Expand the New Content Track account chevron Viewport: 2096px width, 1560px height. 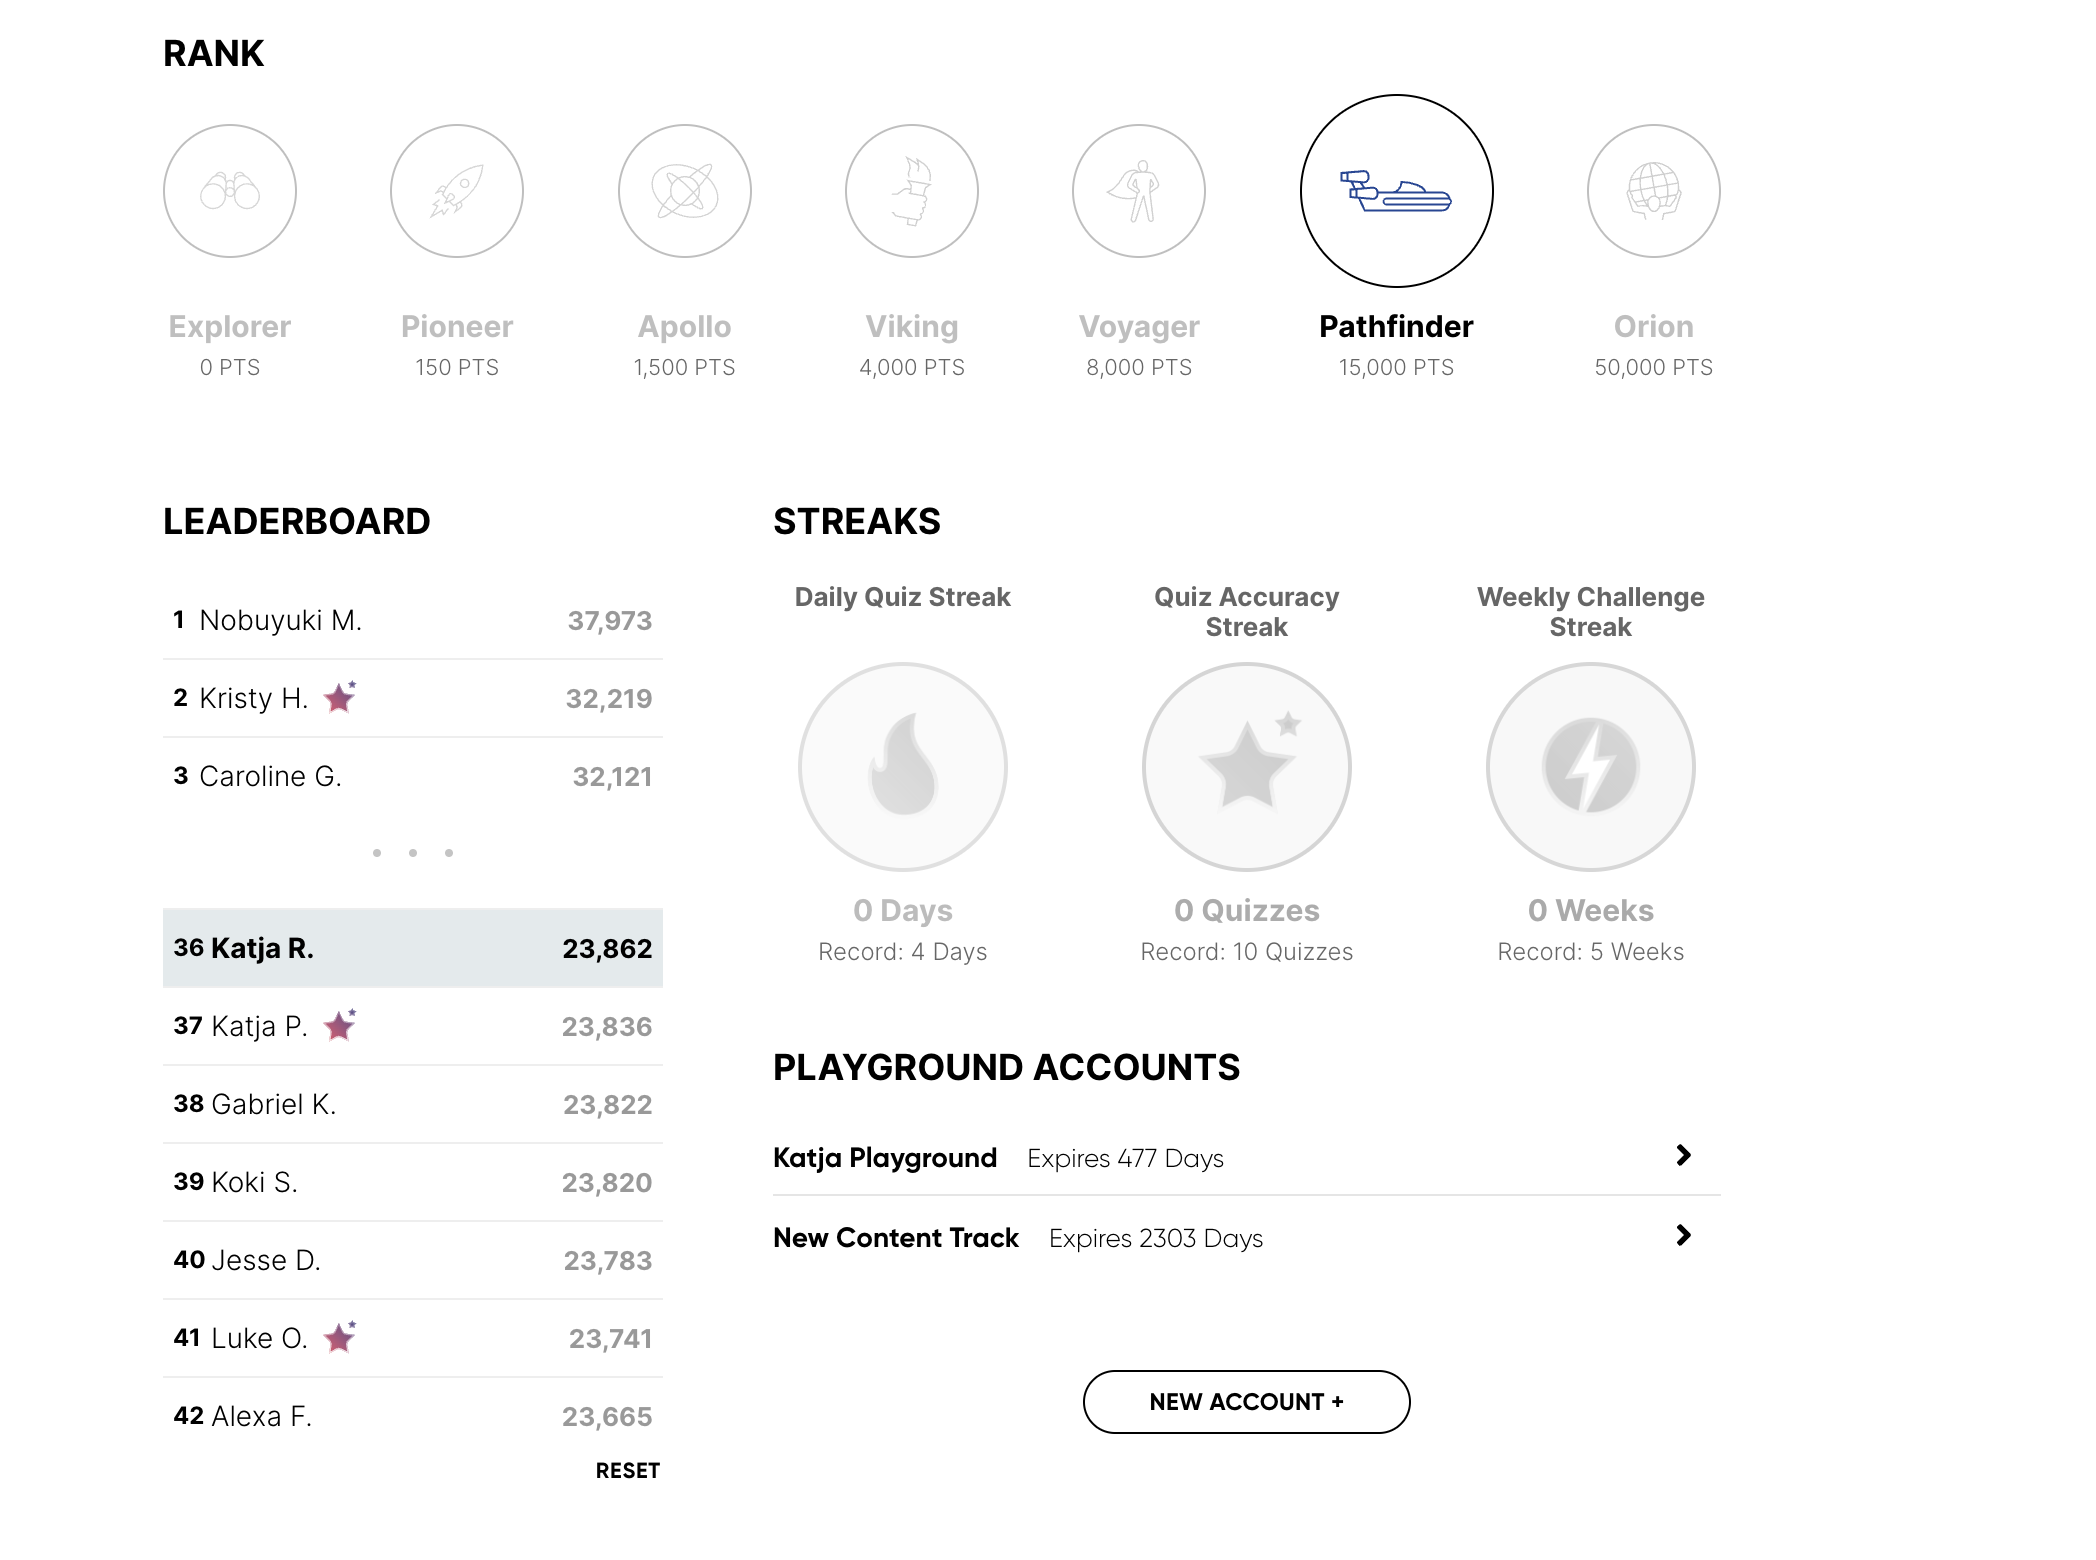click(1684, 1235)
